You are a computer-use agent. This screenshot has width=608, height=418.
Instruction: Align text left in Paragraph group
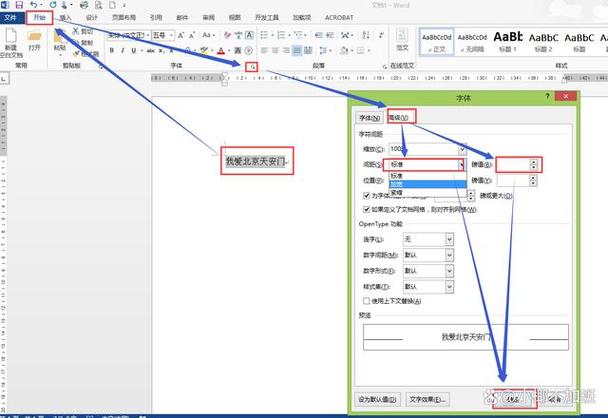point(264,50)
